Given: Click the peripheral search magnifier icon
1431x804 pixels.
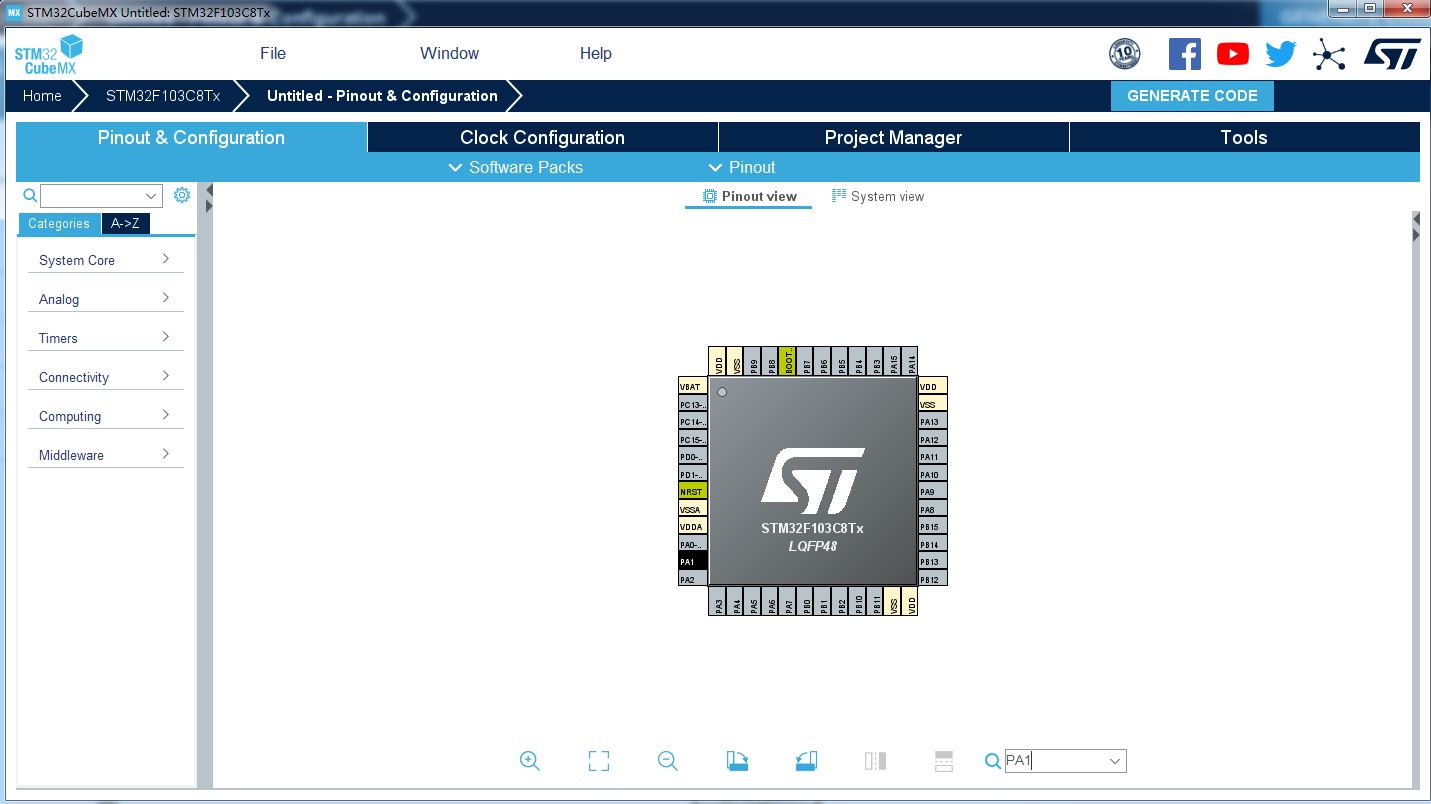Looking at the screenshot, I should tap(30, 195).
